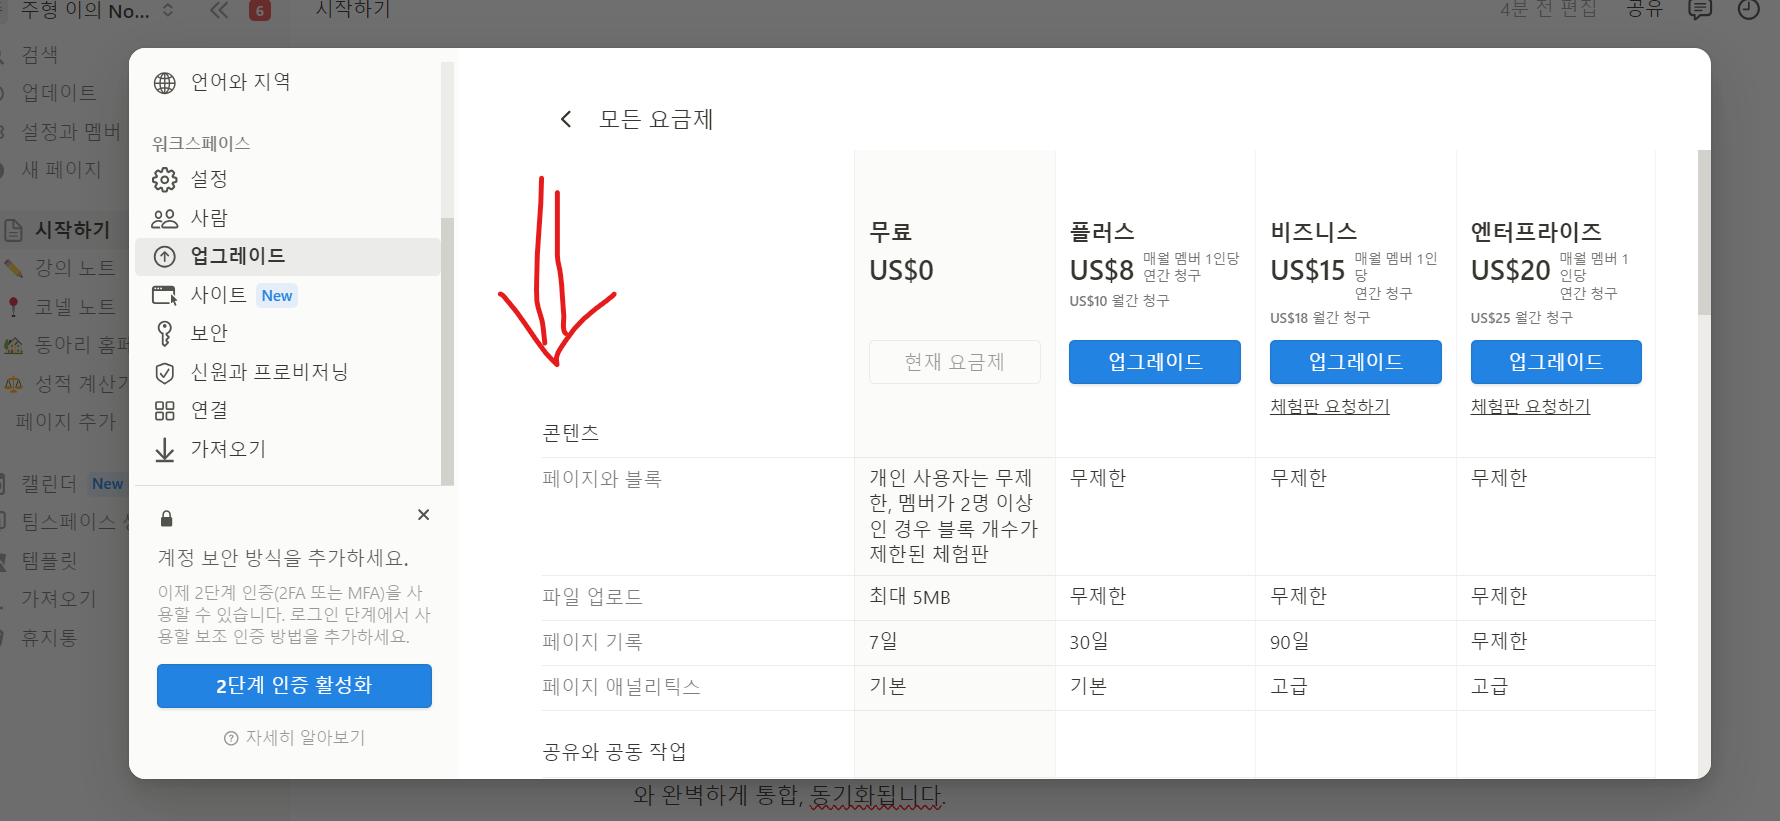Click the 90일 cell in 비즈니스 column
This screenshot has width=1780, height=821.
coord(1289,642)
